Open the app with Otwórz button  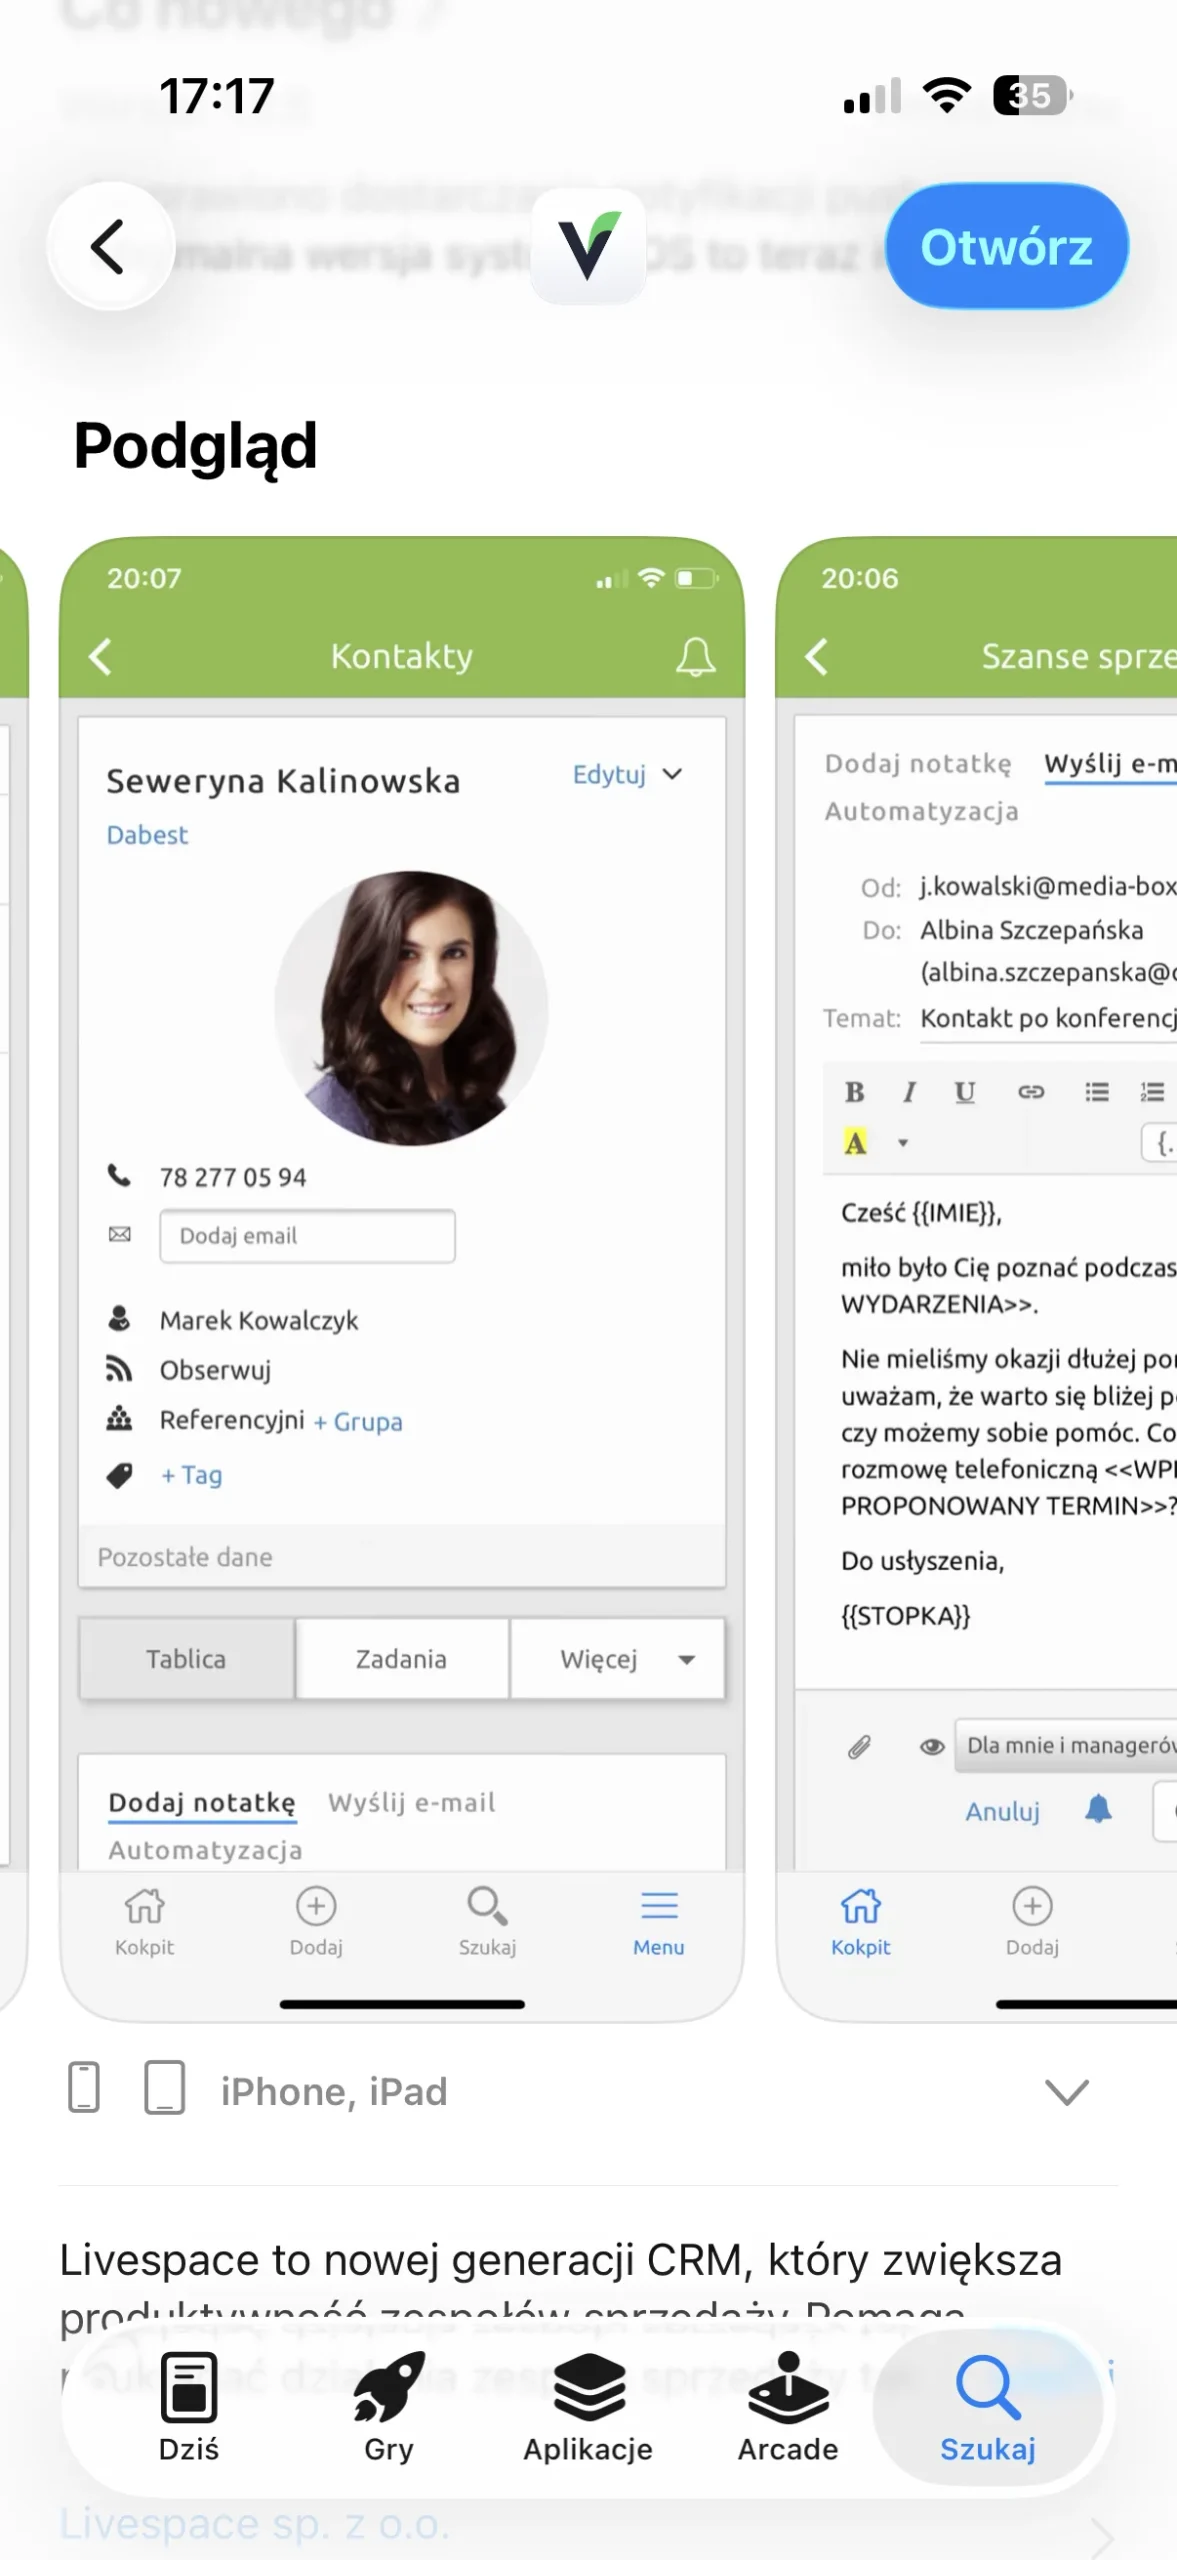[1006, 247]
